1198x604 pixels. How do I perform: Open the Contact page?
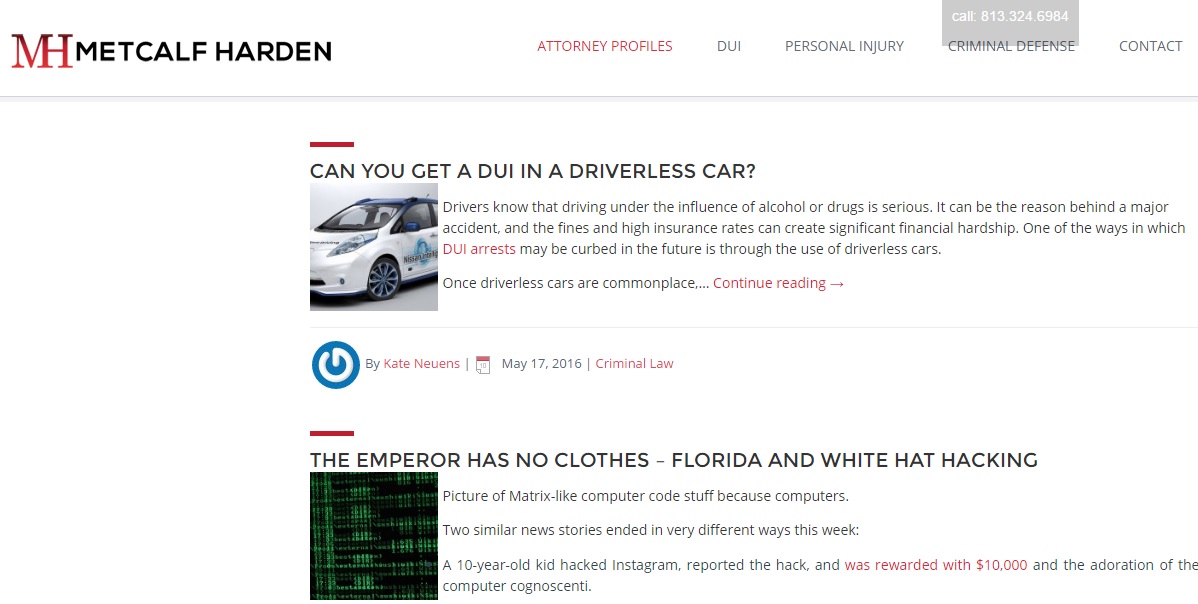click(x=1151, y=46)
